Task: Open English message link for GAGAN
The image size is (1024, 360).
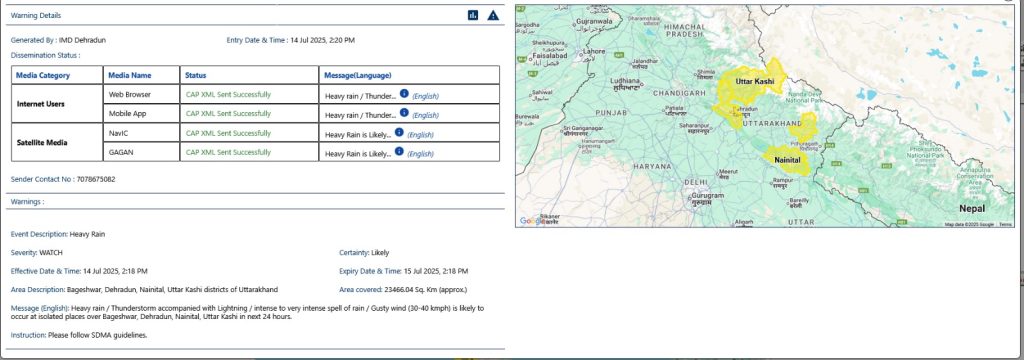Action: (x=420, y=154)
